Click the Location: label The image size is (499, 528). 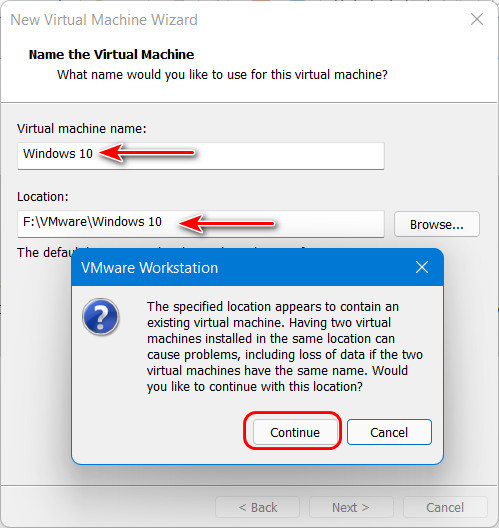pyautogui.click(x=43, y=197)
